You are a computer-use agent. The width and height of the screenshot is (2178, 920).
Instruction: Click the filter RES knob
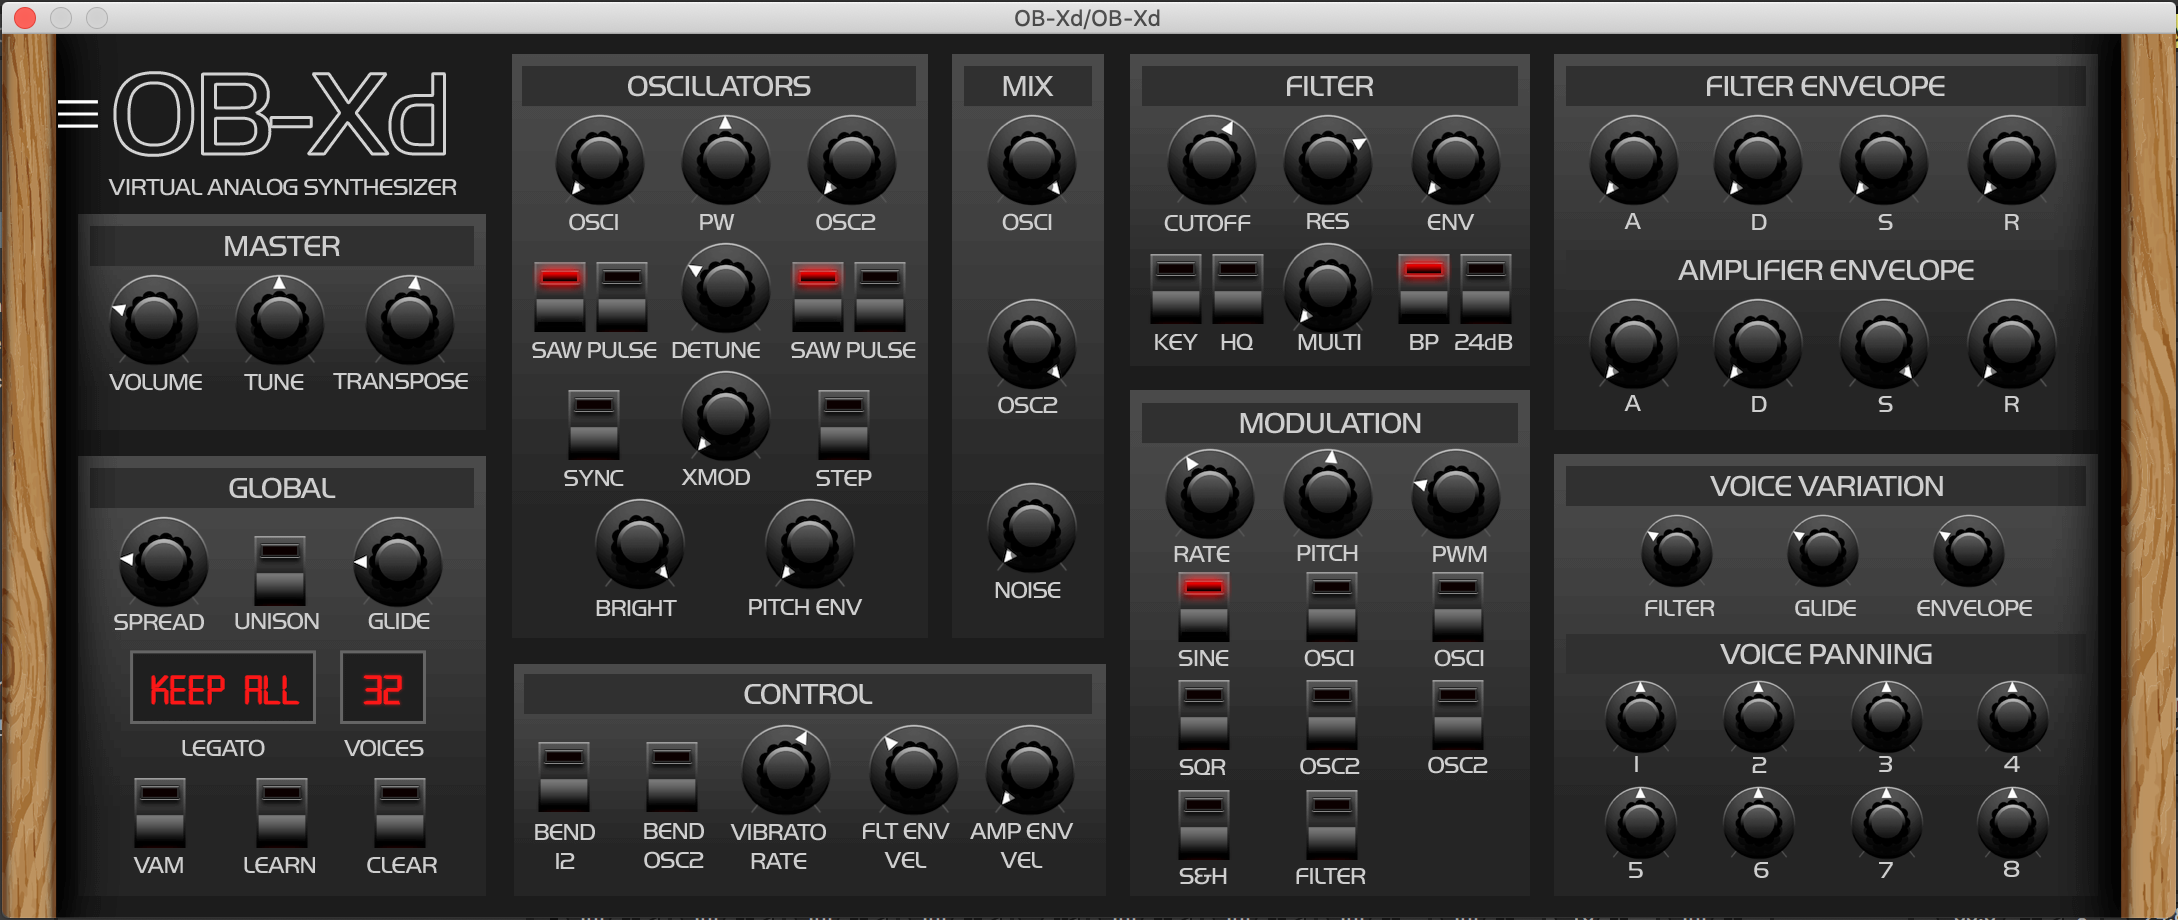(1327, 160)
